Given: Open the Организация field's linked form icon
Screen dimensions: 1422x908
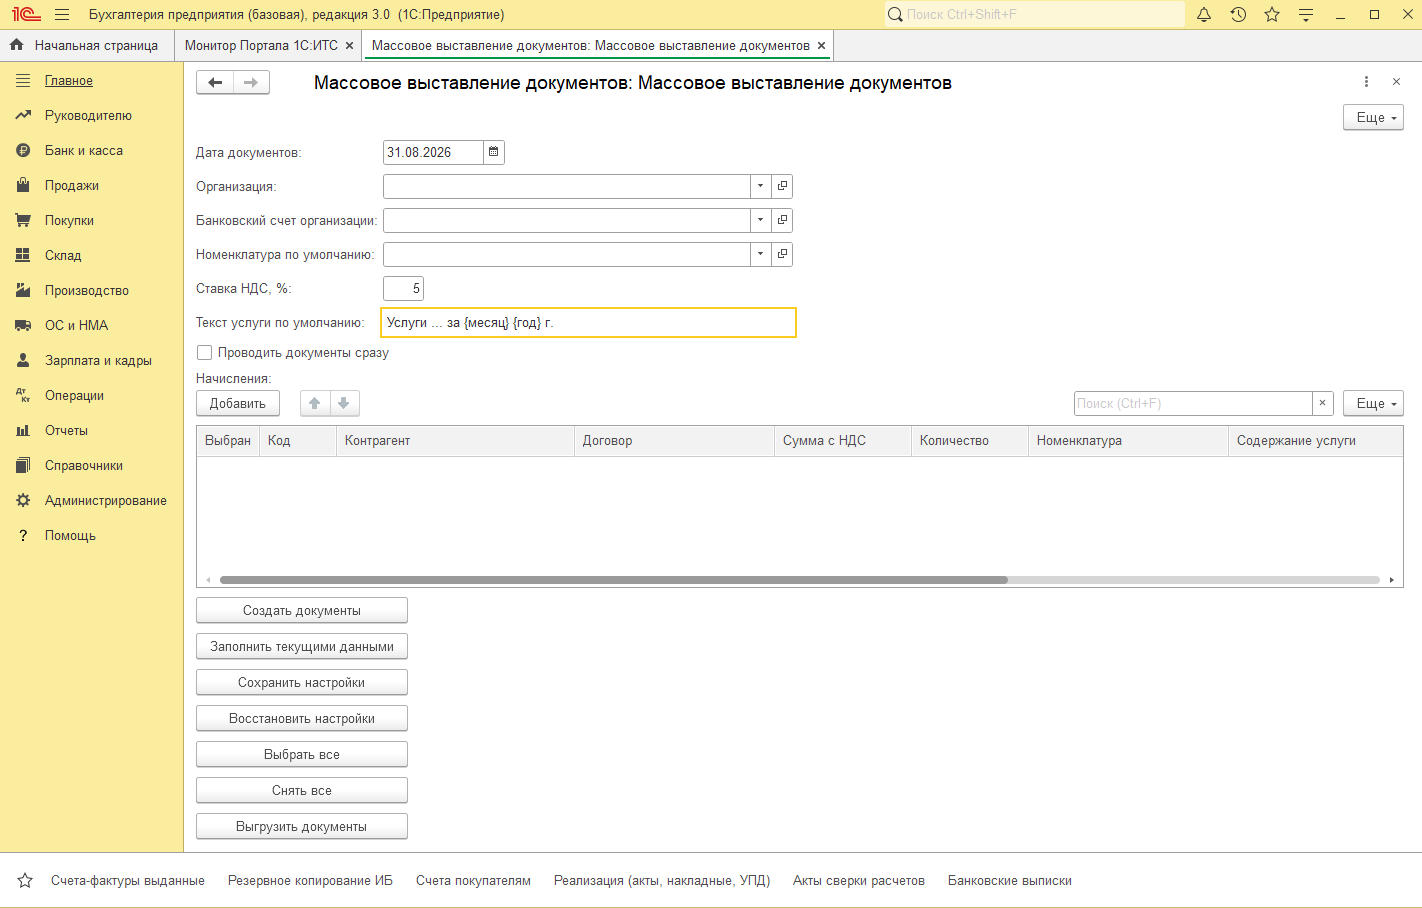Looking at the screenshot, I should (782, 186).
